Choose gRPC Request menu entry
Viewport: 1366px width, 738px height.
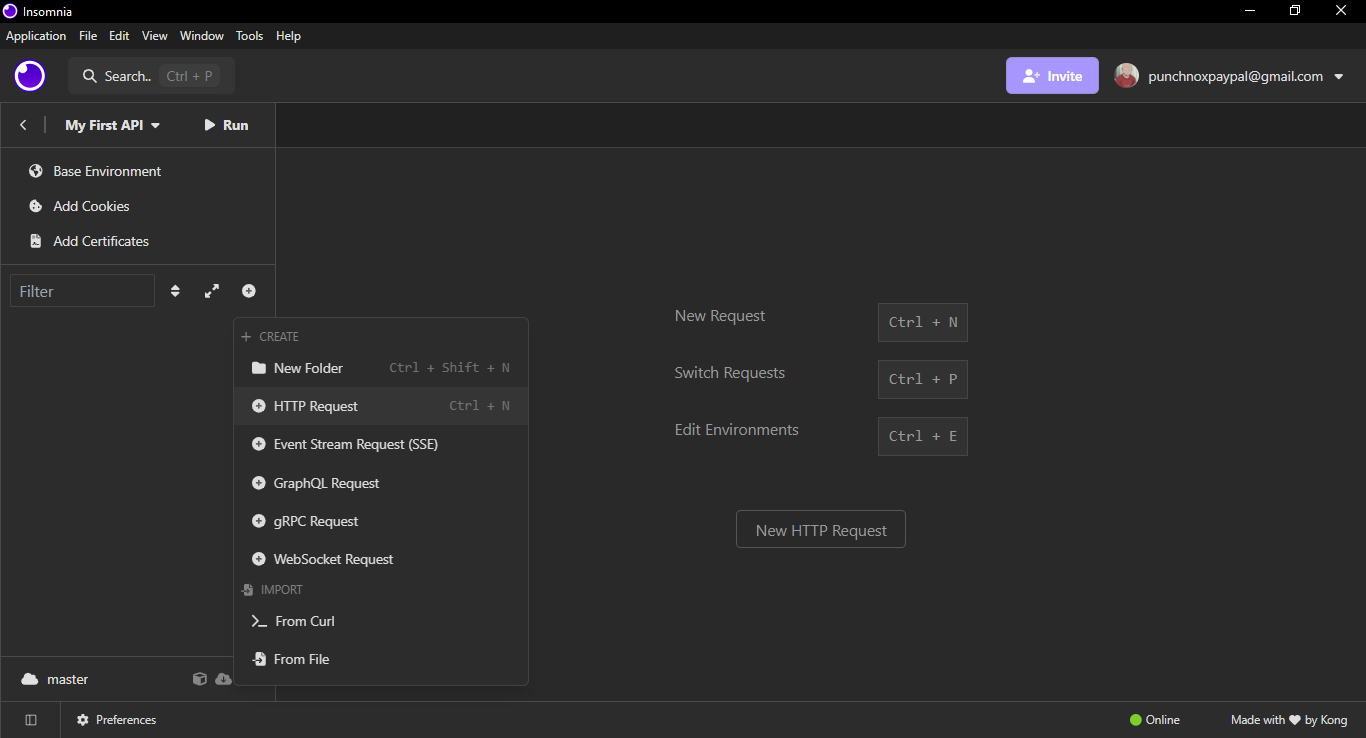[x=381, y=521]
